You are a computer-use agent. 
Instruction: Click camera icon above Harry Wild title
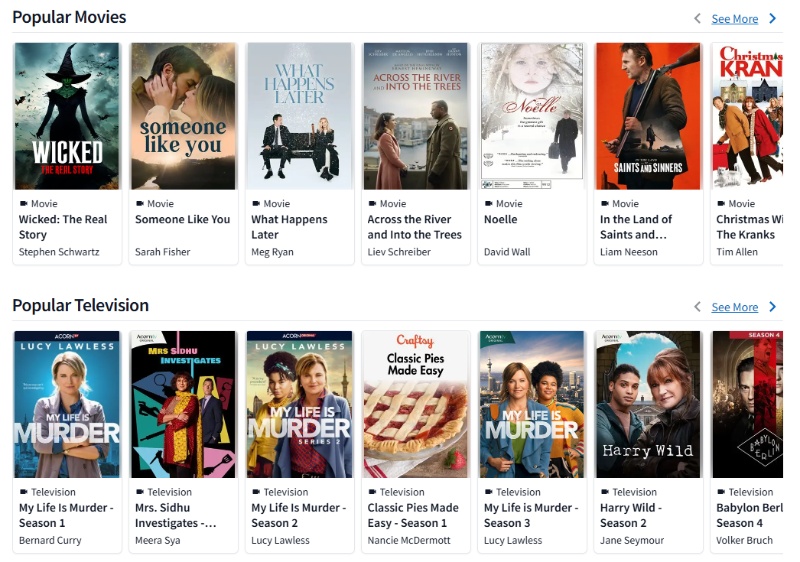[605, 492]
